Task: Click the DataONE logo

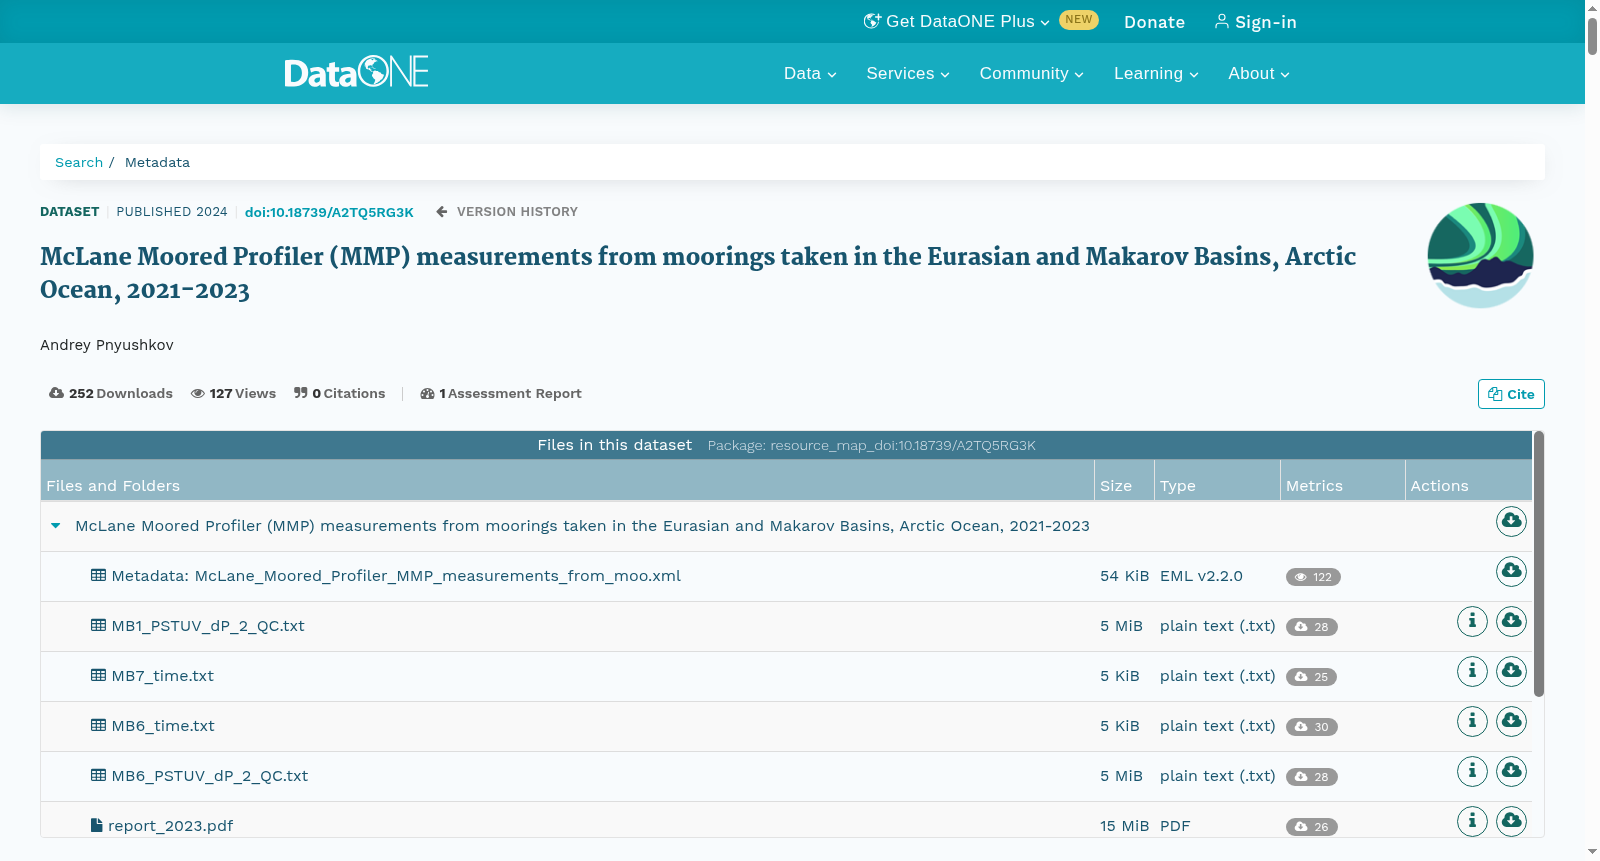Action: click(x=356, y=72)
